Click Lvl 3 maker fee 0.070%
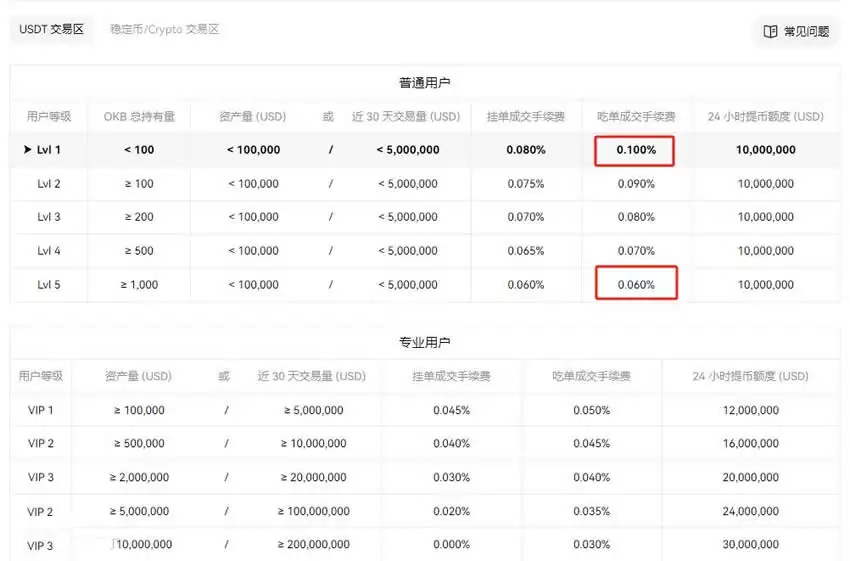The height and width of the screenshot is (561, 850). [x=526, y=217]
